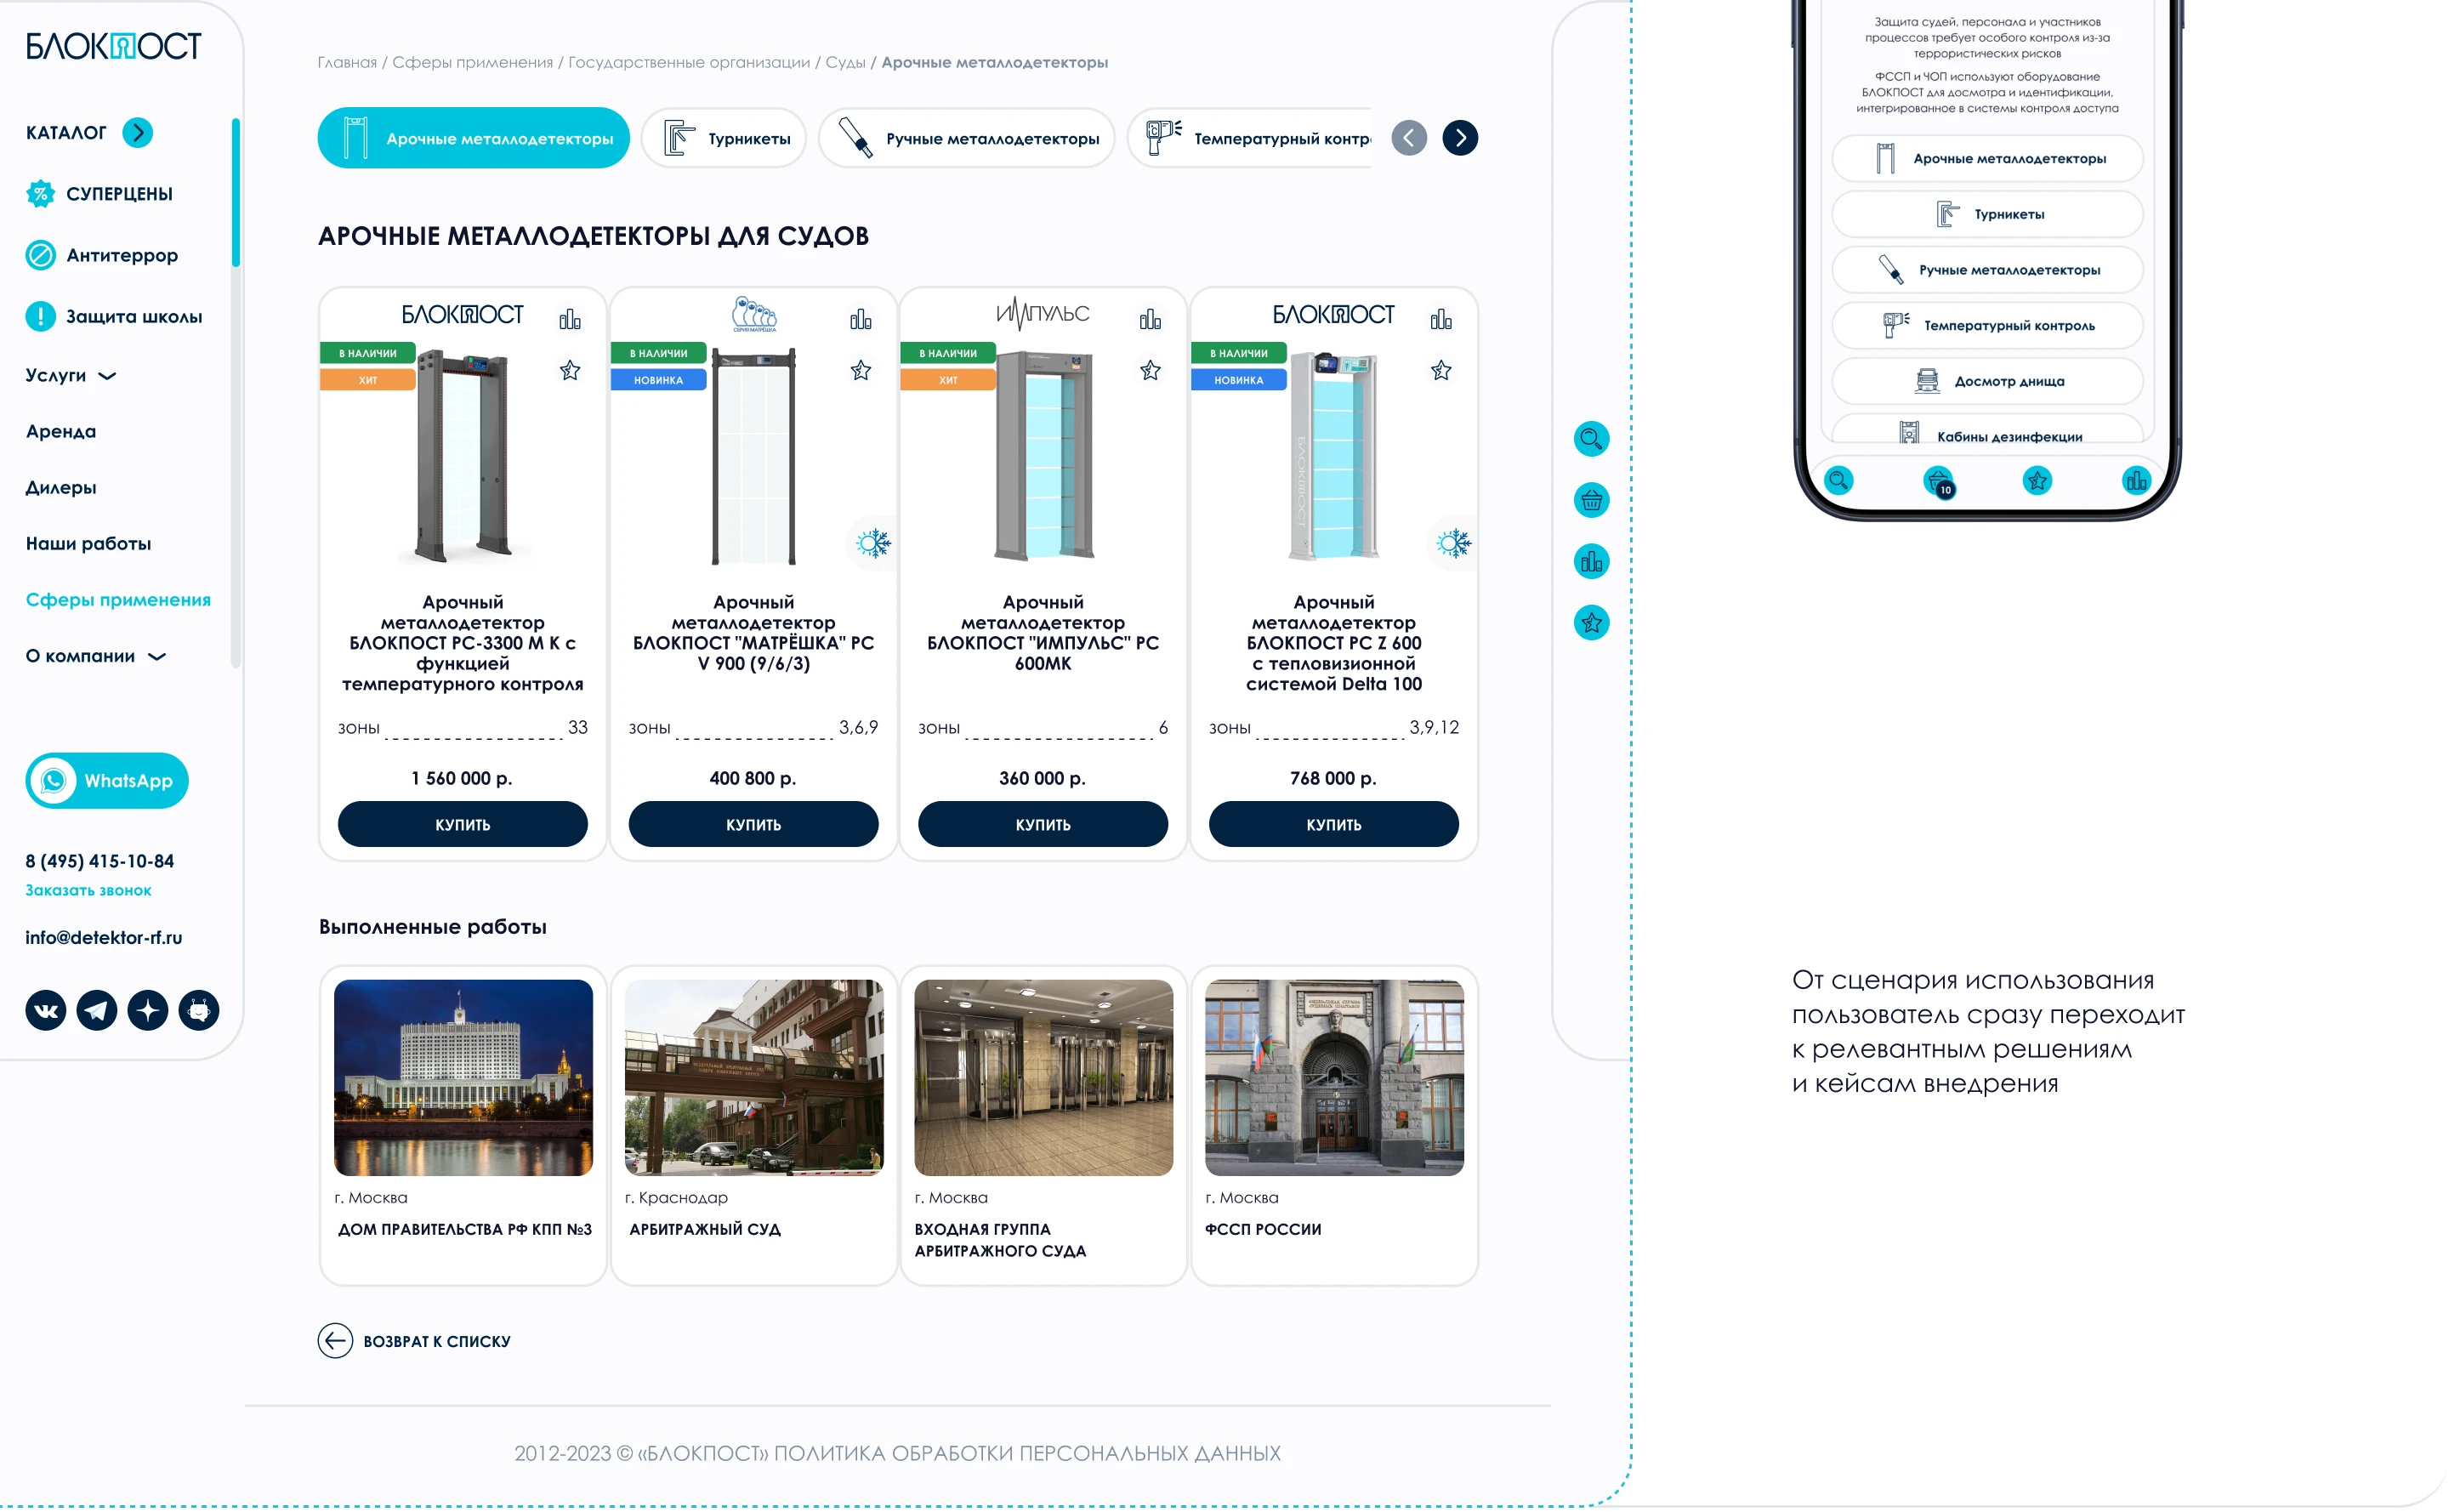Click phone number 8 (495) 415-10-84
The height and width of the screenshot is (1512, 2449).
point(100,861)
